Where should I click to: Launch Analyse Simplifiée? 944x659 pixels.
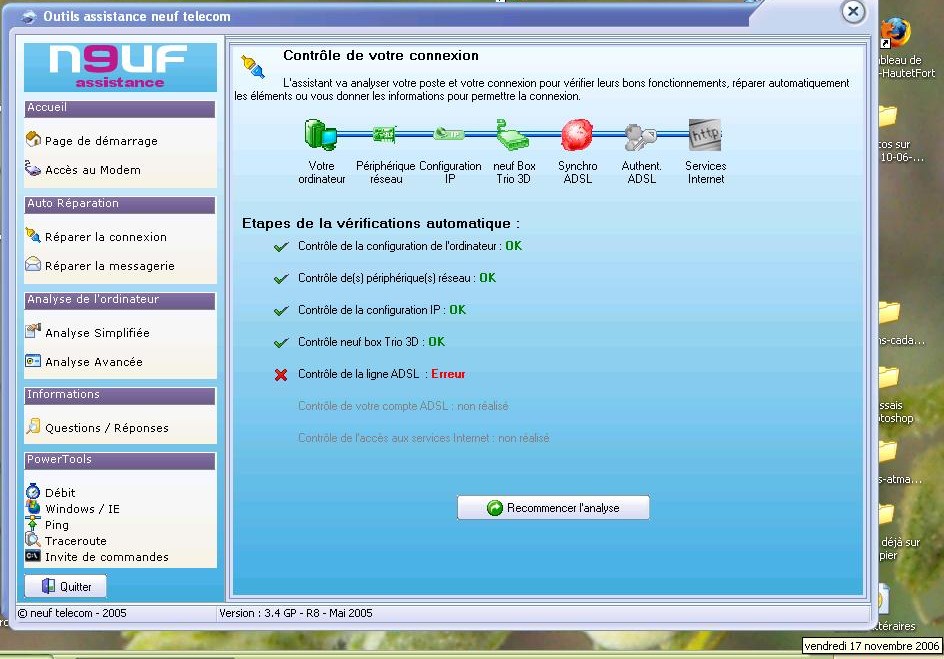tap(98, 332)
